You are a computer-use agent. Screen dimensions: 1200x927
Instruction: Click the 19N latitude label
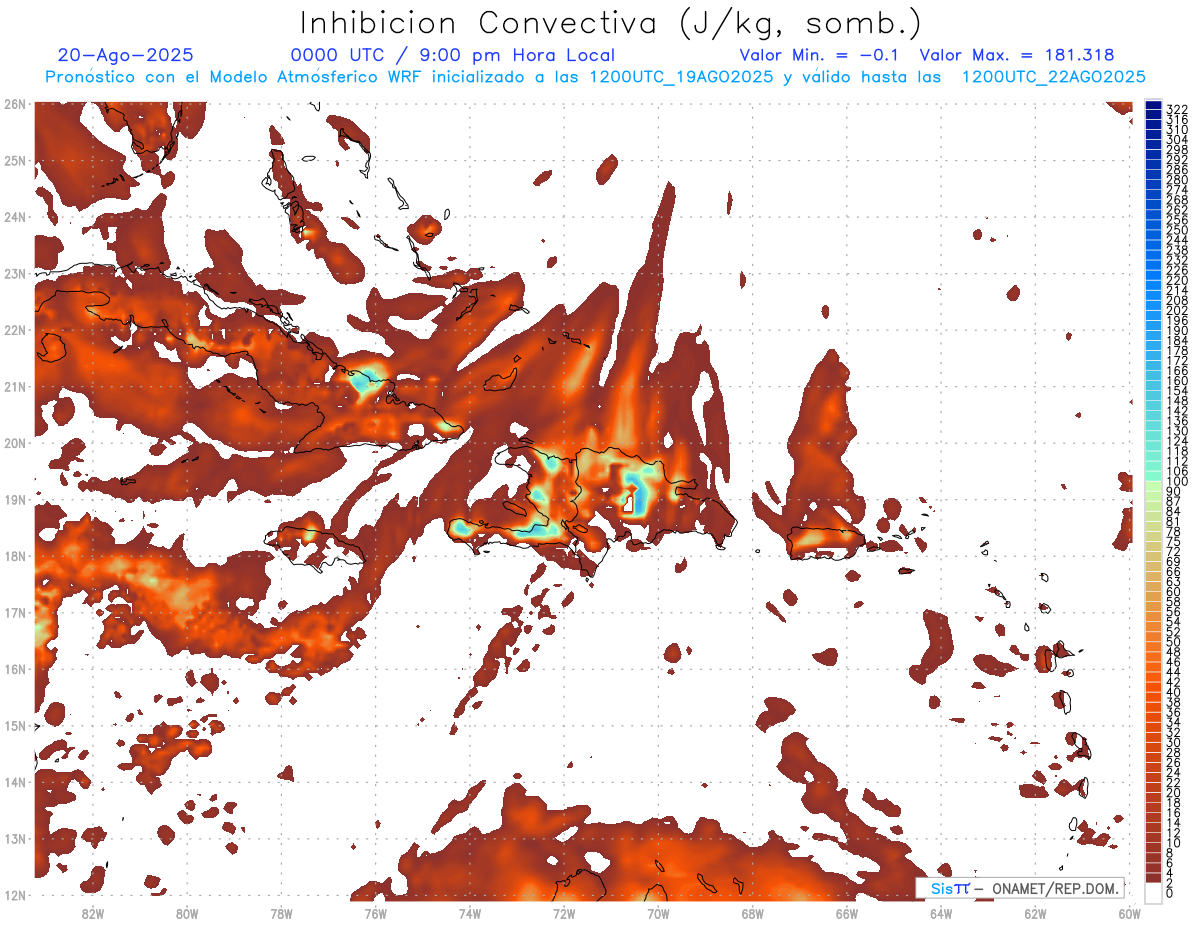15,499
